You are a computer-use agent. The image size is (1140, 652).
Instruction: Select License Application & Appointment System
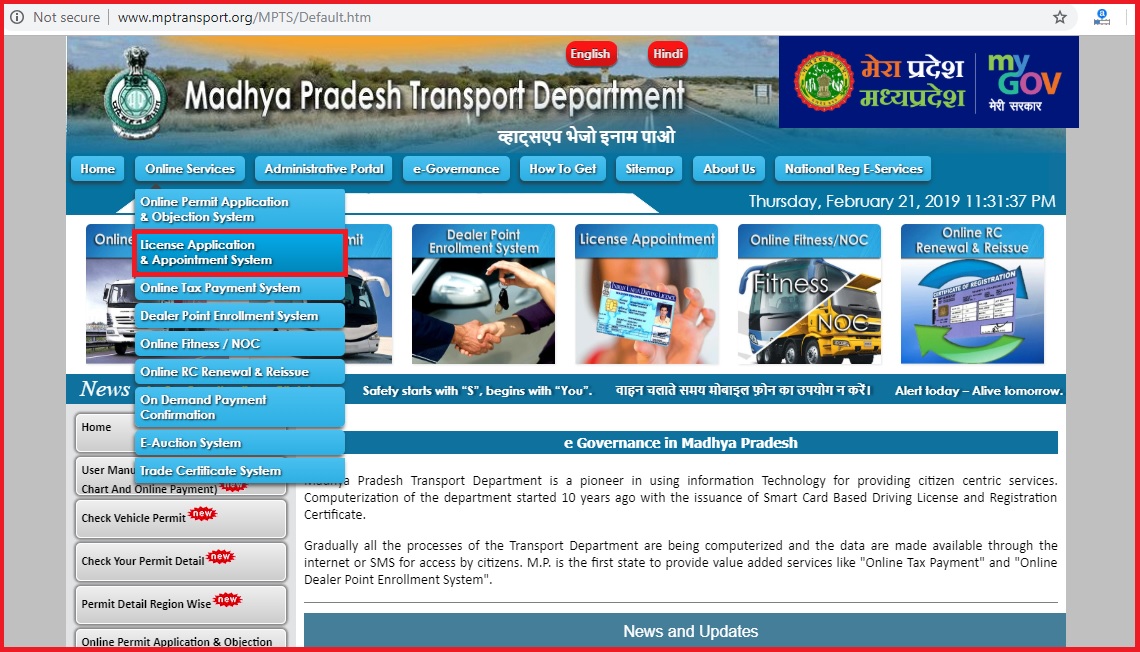[x=239, y=252]
